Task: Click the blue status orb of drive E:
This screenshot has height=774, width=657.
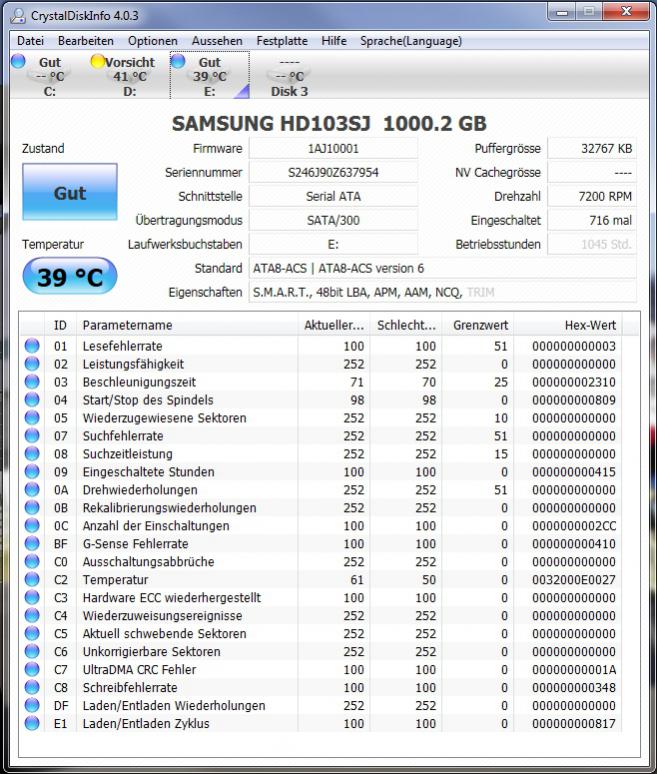Action: tap(178, 61)
